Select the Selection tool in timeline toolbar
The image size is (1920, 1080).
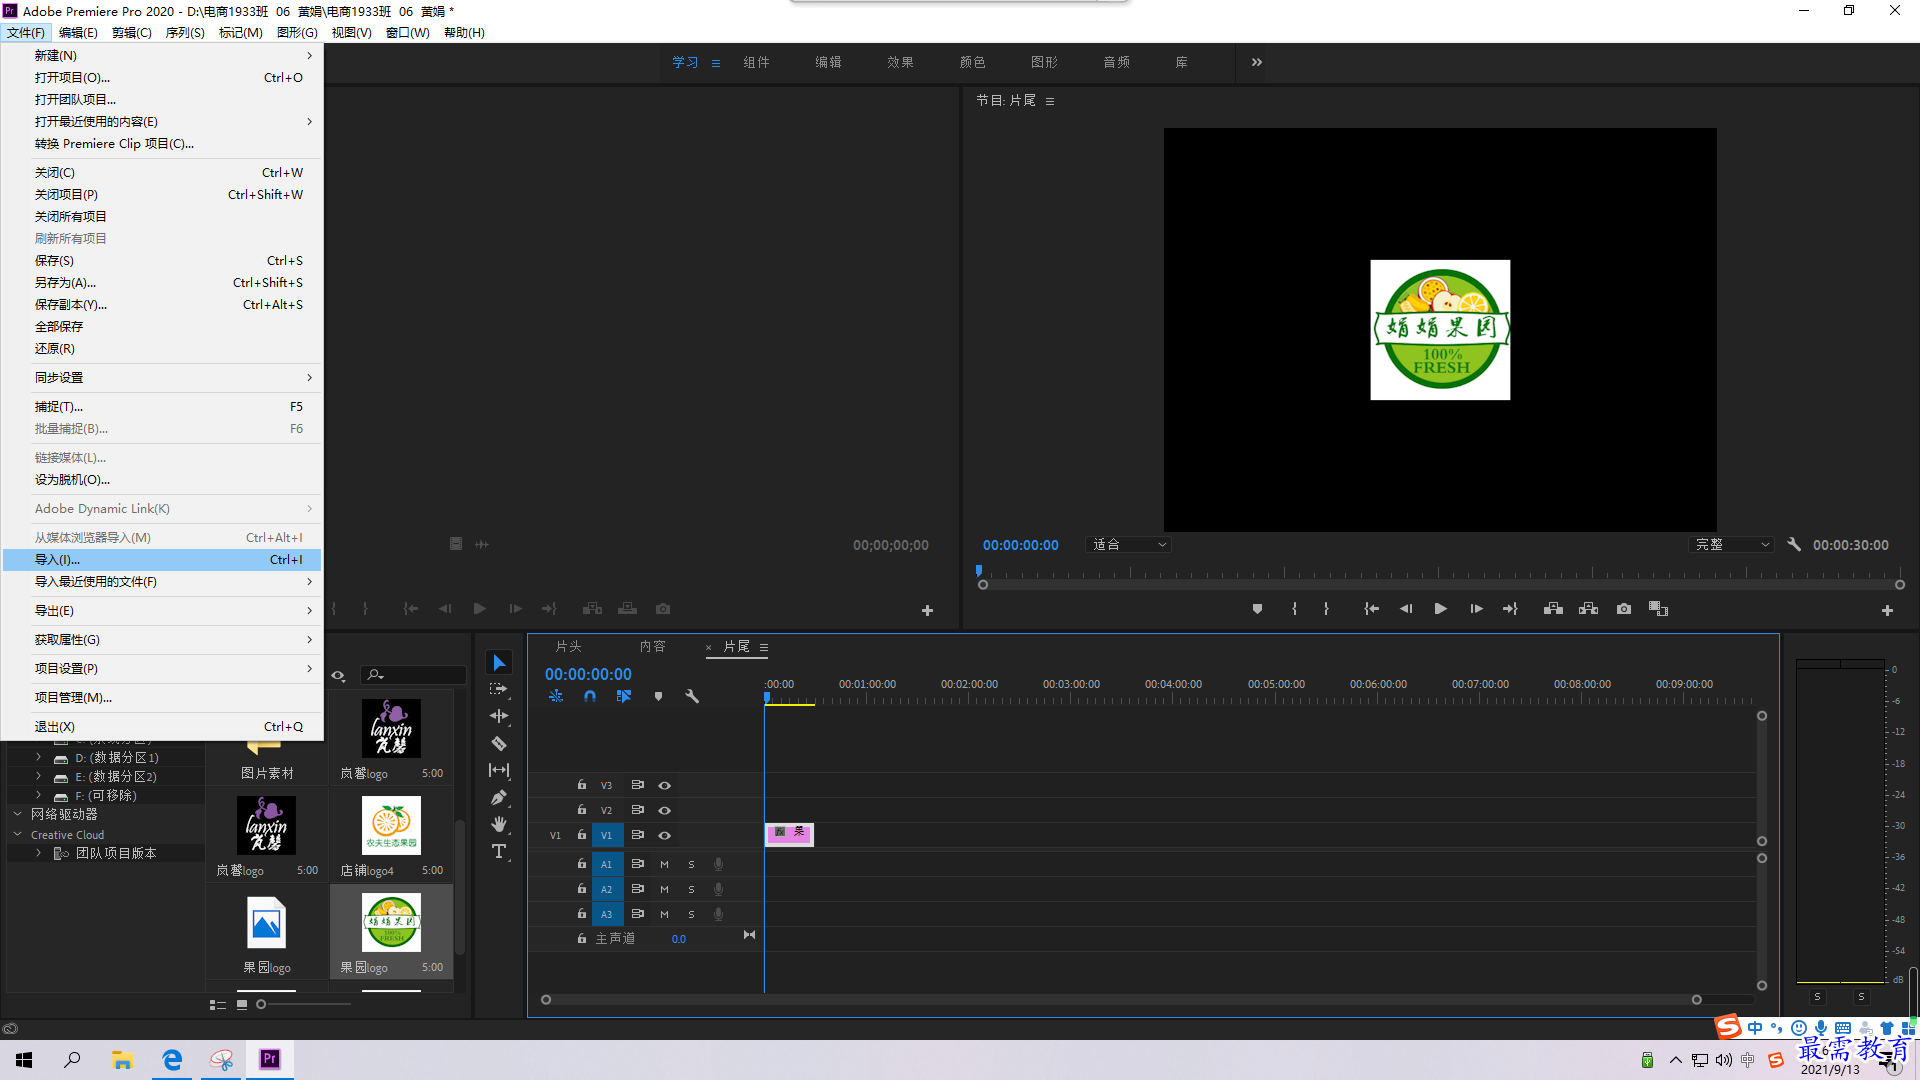point(499,663)
